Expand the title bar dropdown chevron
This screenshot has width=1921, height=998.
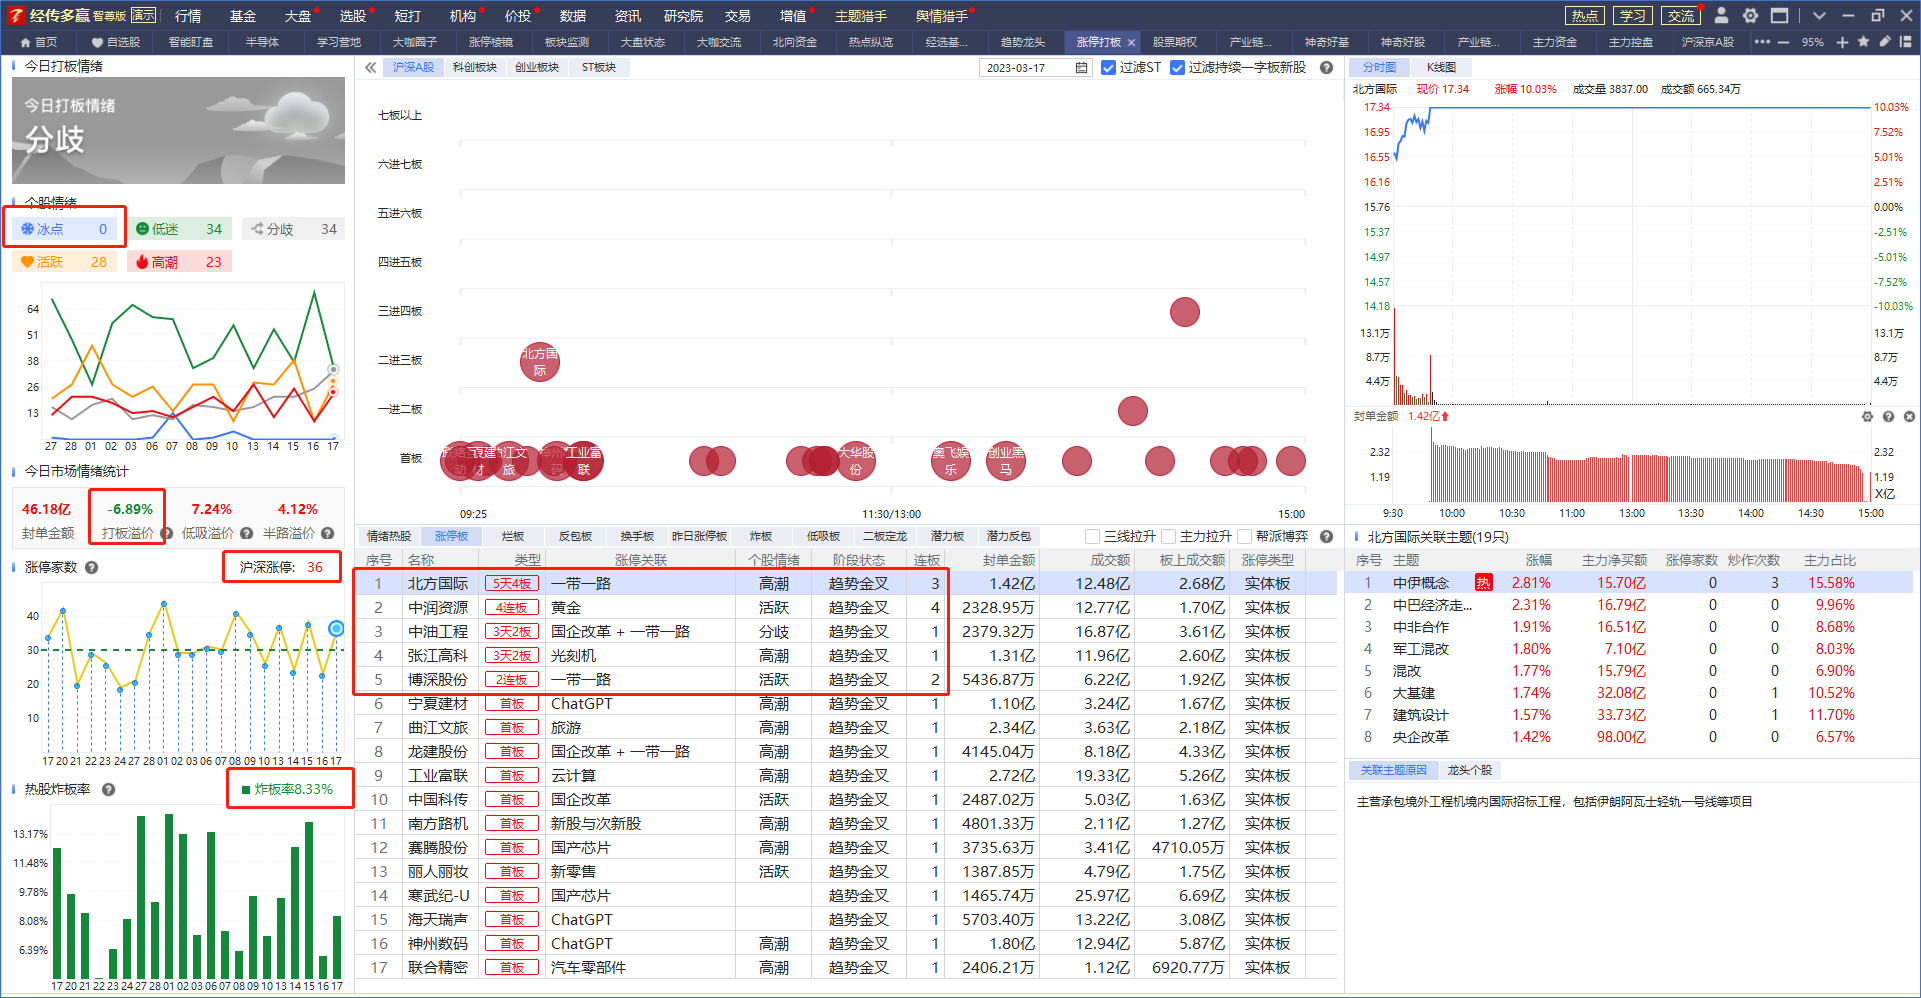pyautogui.click(x=1819, y=16)
